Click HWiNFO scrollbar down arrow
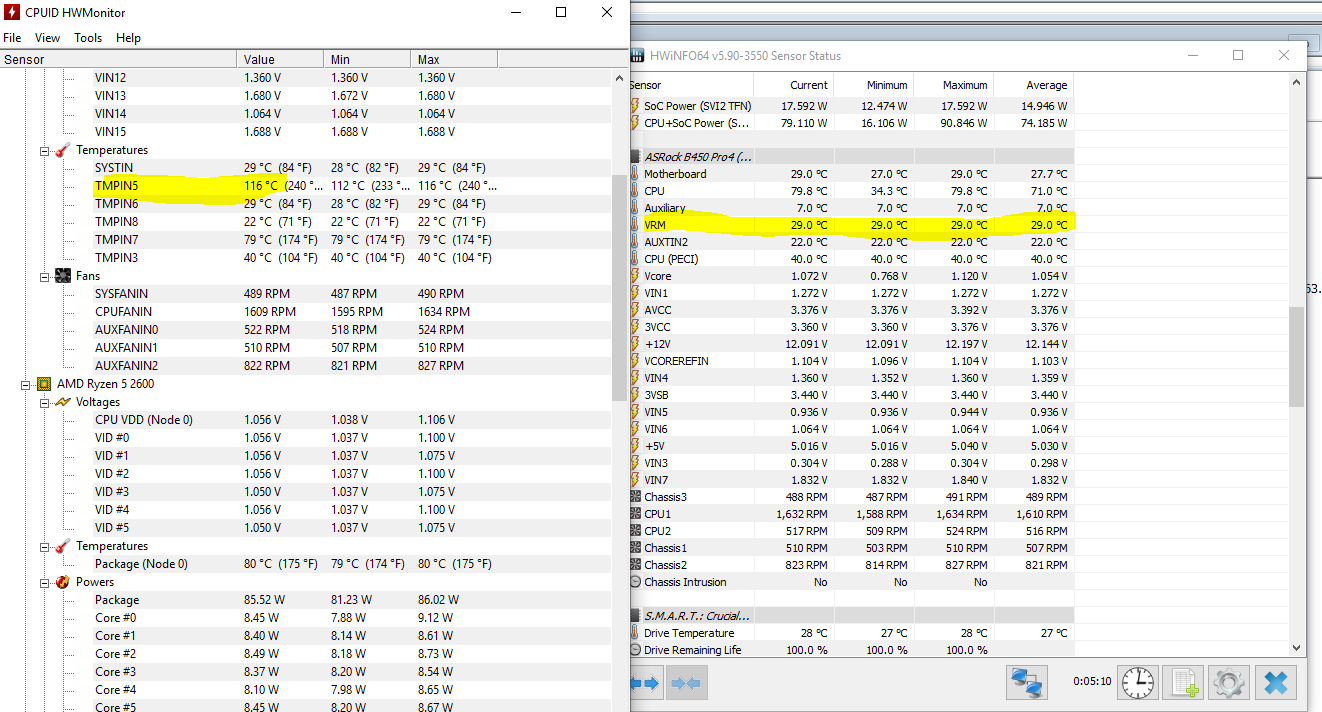 coord(1297,647)
